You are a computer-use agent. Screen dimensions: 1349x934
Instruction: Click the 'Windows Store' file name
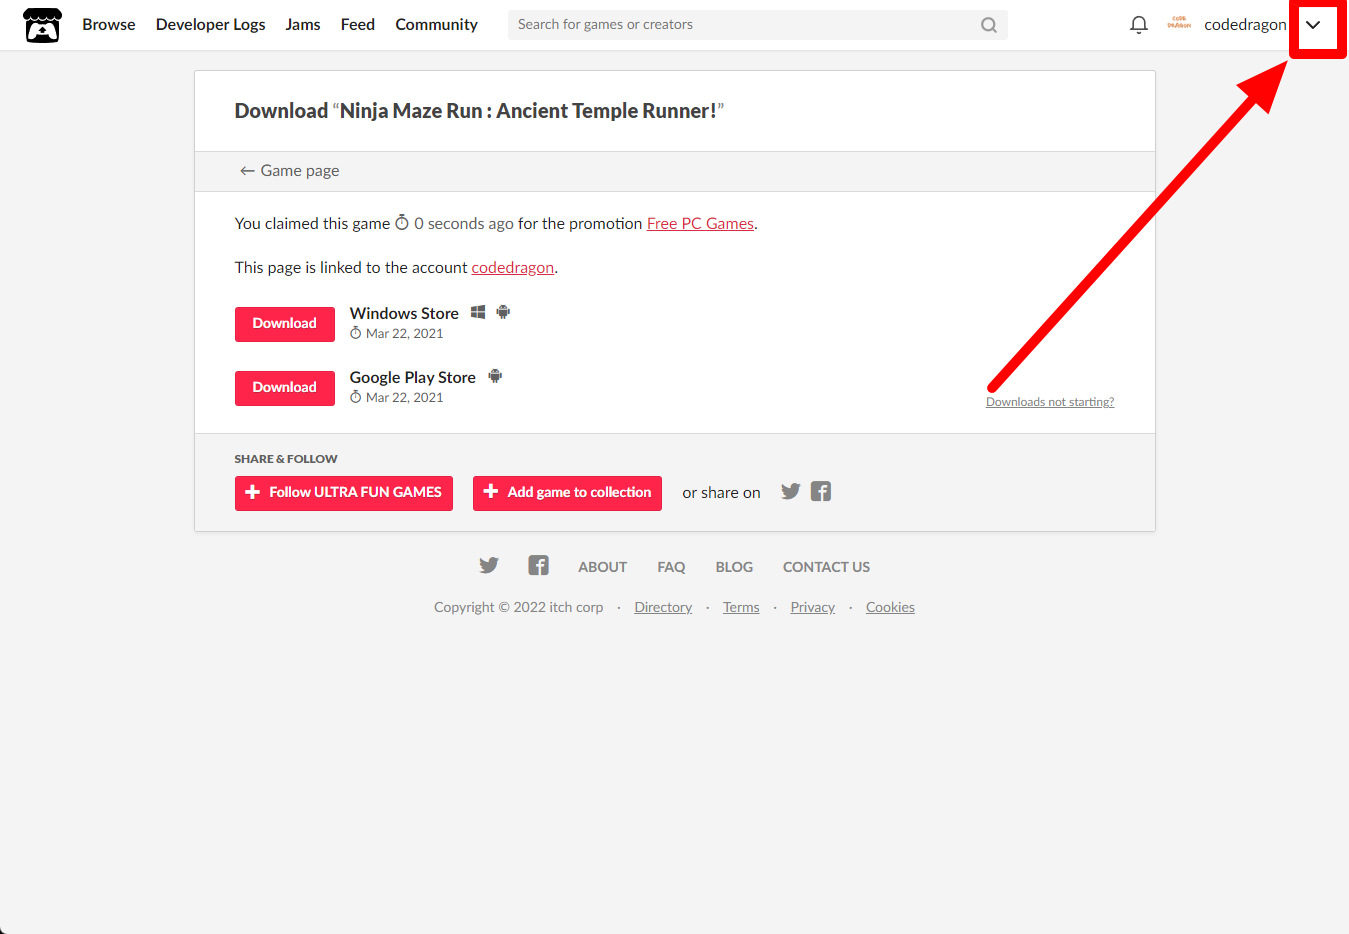(x=404, y=314)
